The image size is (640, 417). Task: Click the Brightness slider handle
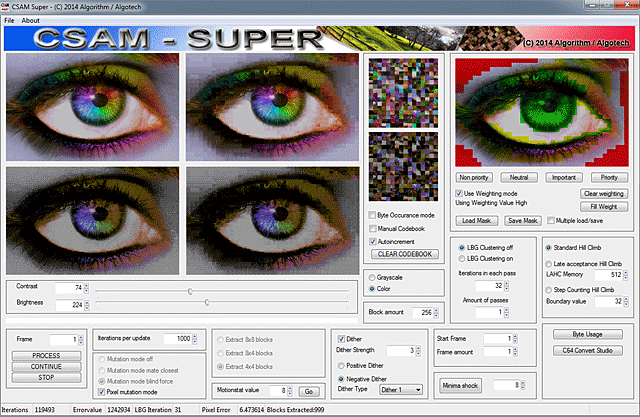coord(207,302)
